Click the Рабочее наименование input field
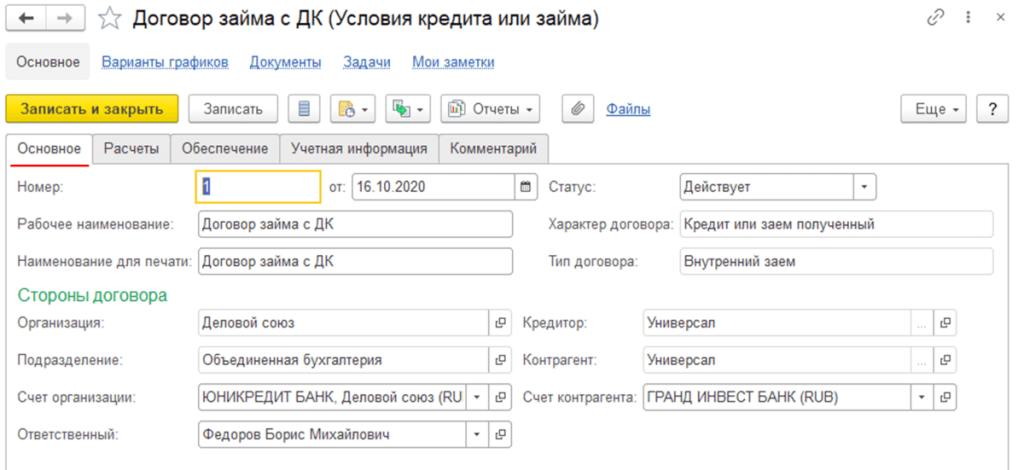This screenshot has height=470, width=1024. click(355, 225)
